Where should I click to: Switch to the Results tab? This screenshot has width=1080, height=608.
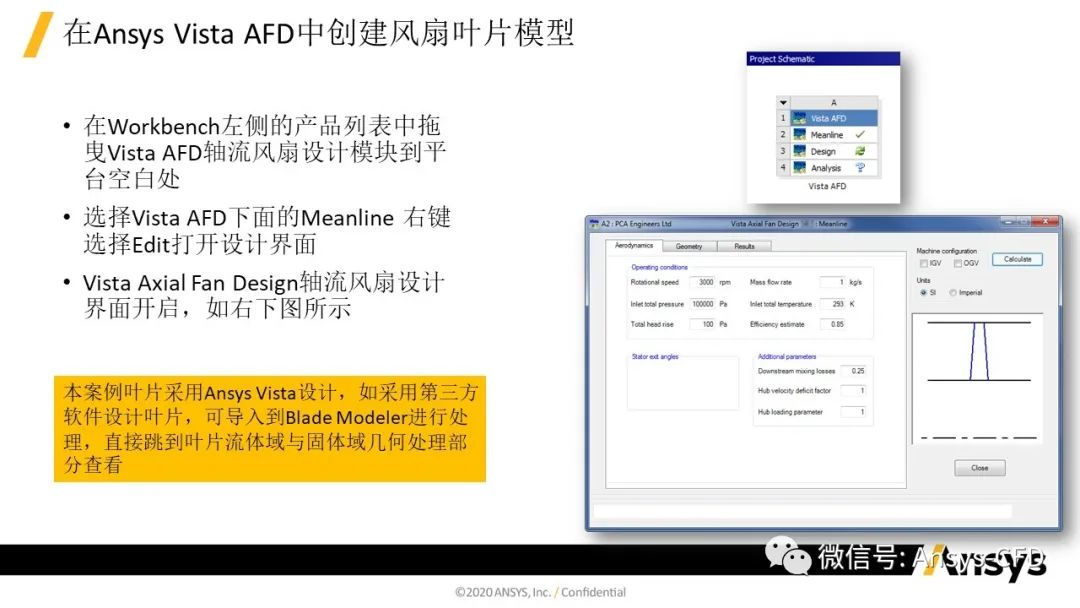[744, 247]
